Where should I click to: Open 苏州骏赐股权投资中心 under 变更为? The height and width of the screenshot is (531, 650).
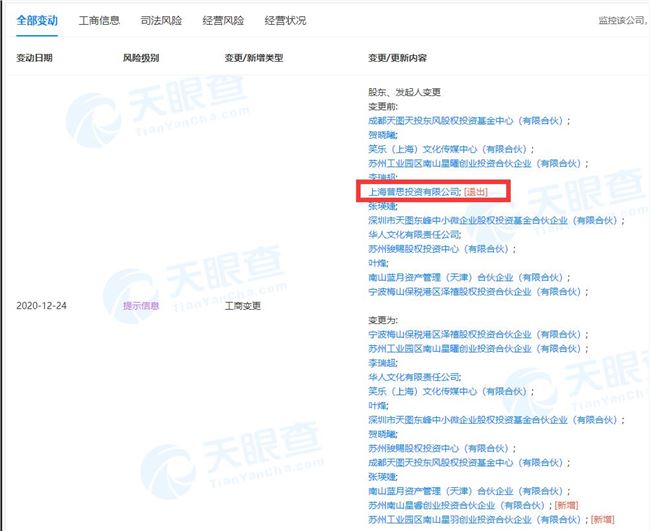tap(438, 448)
